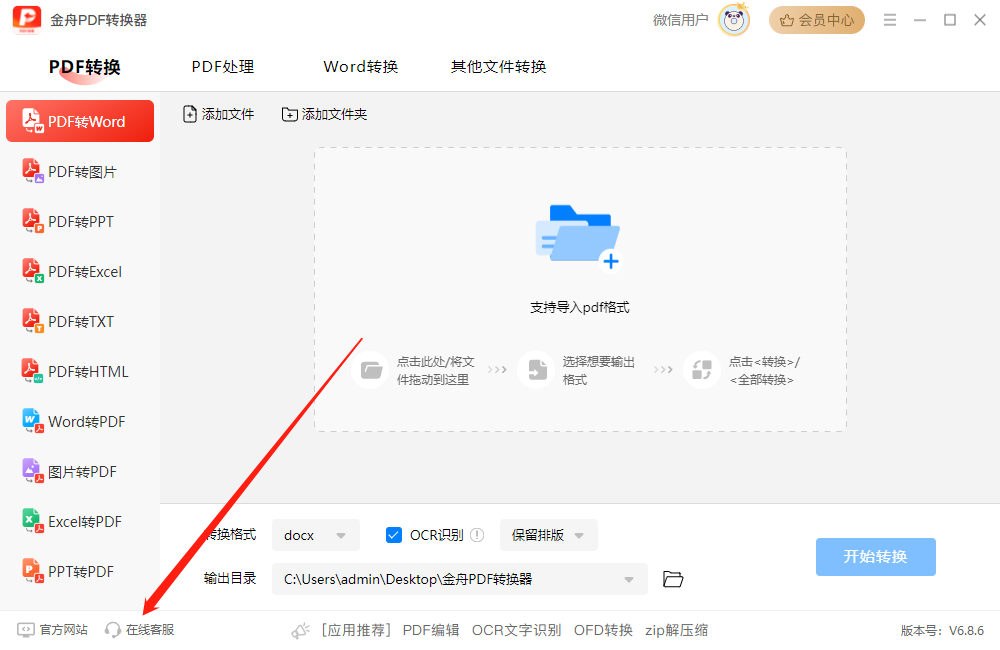Select PDF转Word in sidebar
The width and height of the screenshot is (1000, 650).
tap(80, 121)
